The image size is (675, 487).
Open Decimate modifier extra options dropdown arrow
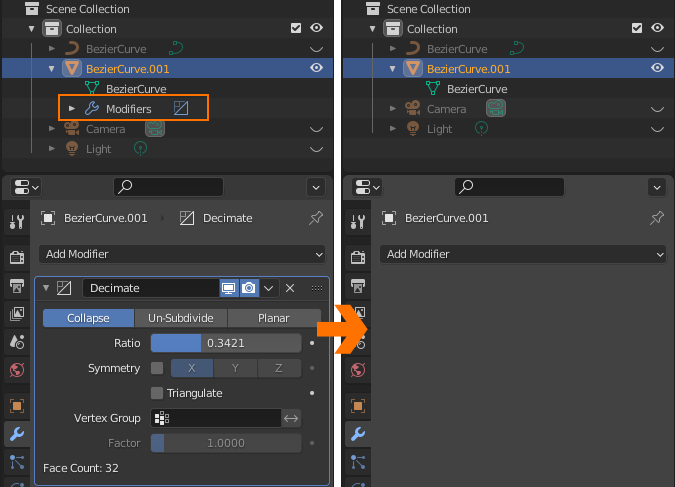(x=269, y=288)
